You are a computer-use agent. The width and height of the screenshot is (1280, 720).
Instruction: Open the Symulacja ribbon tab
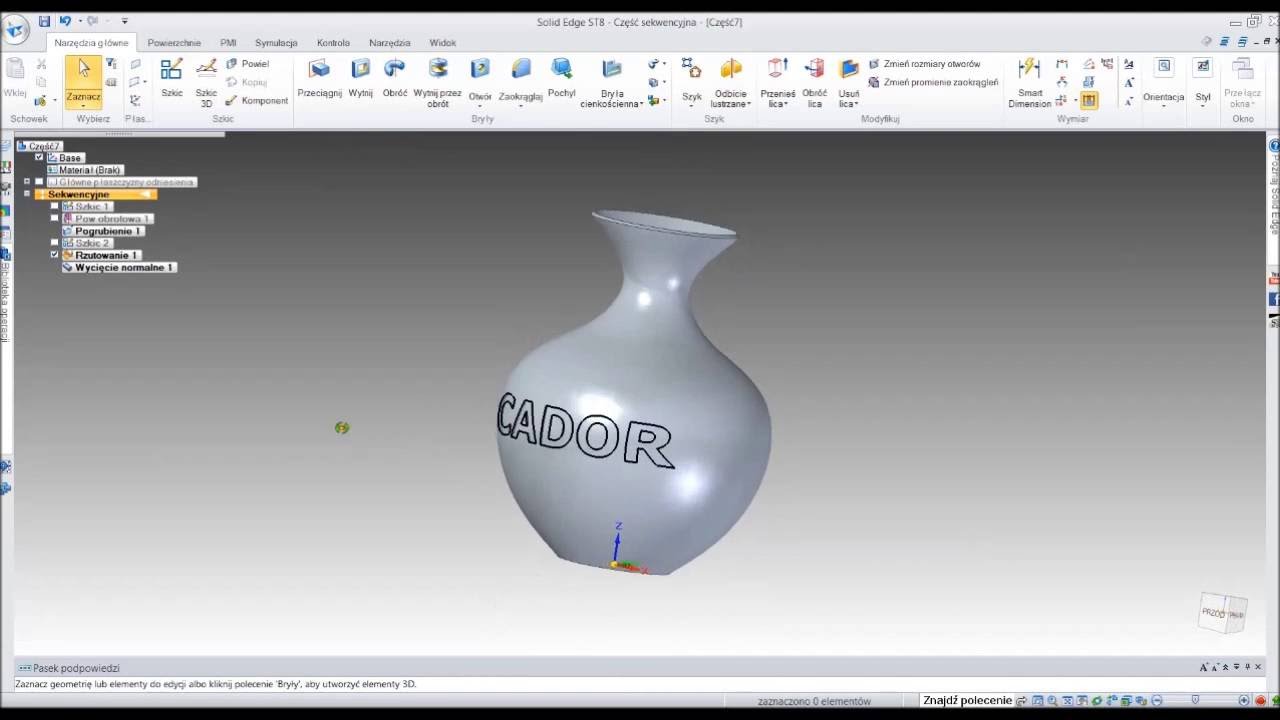[276, 43]
